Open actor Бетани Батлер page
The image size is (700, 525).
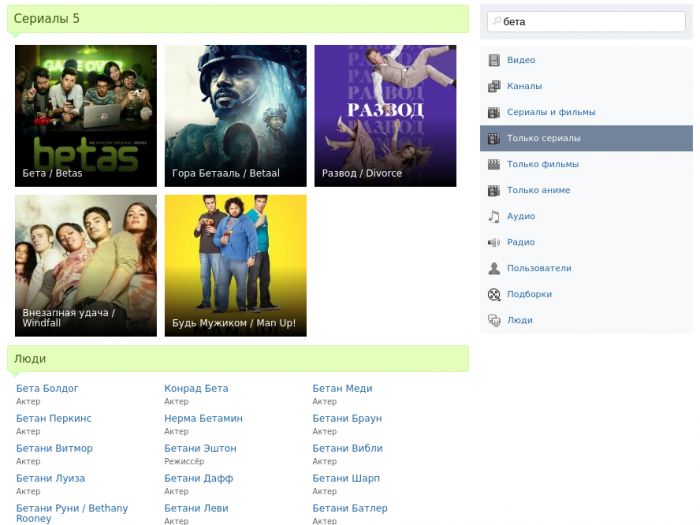click(x=350, y=508)
